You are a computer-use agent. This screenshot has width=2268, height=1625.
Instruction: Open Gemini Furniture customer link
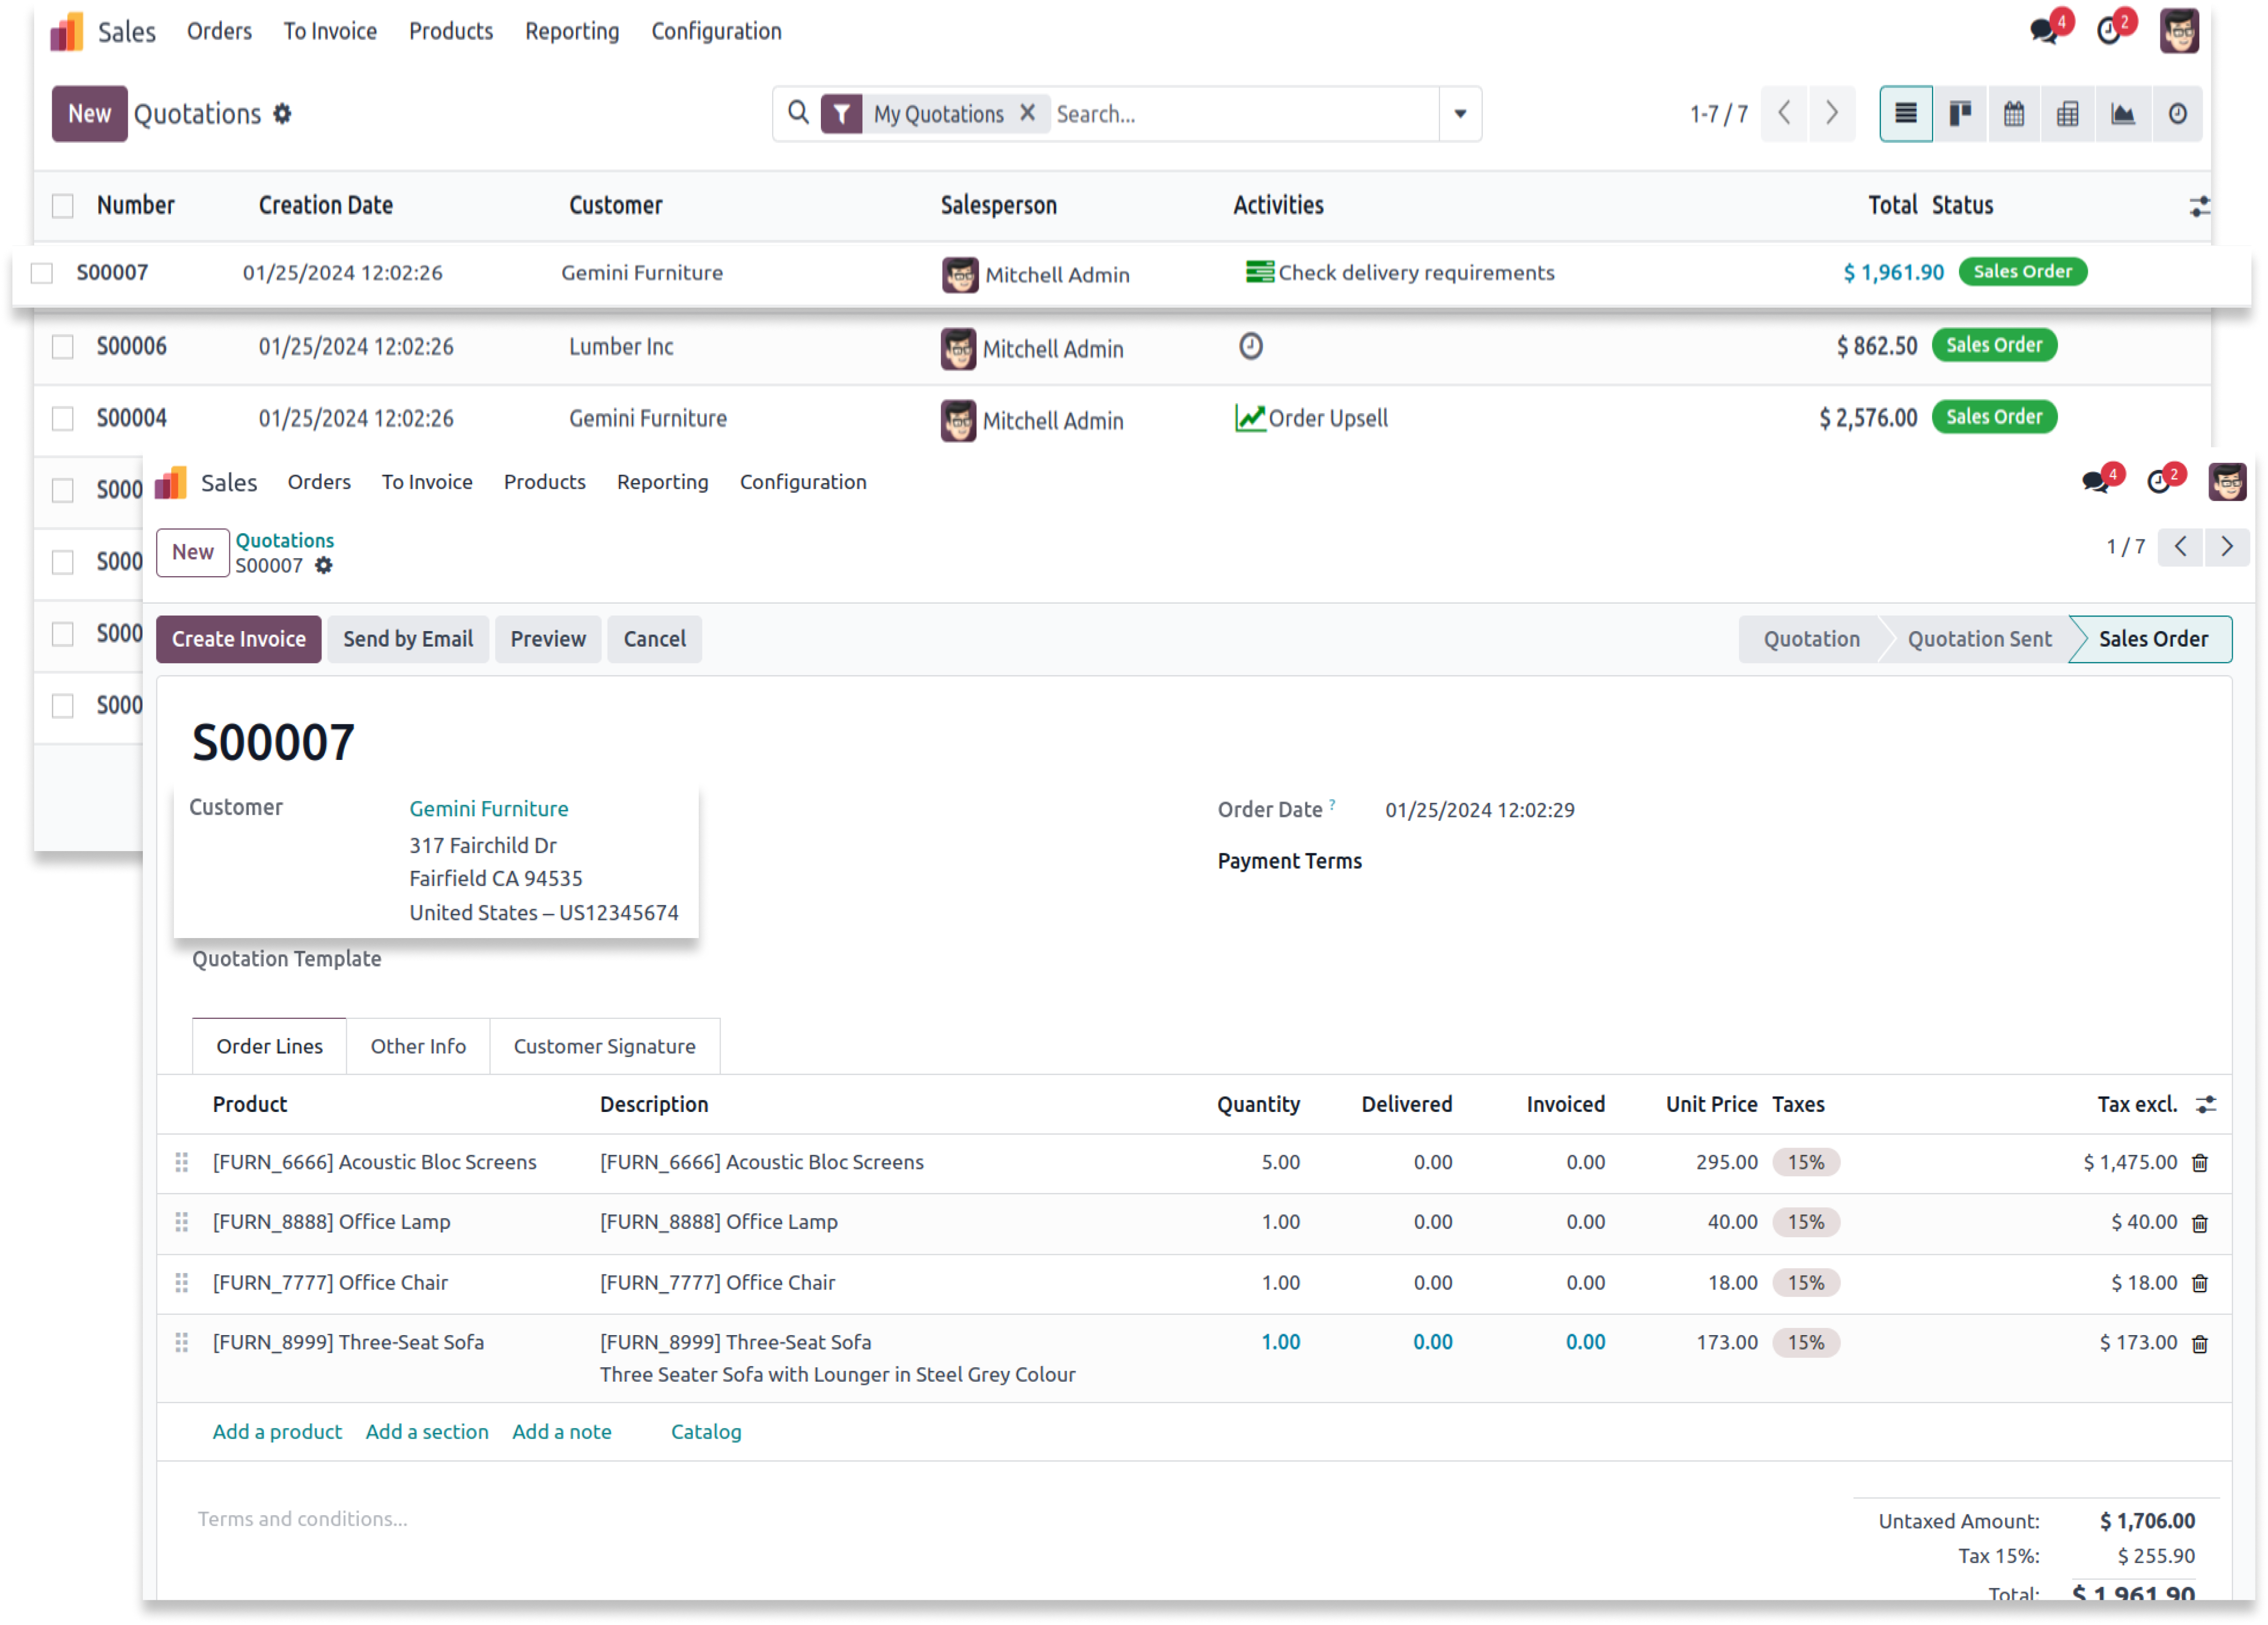[x=489, y=809]
